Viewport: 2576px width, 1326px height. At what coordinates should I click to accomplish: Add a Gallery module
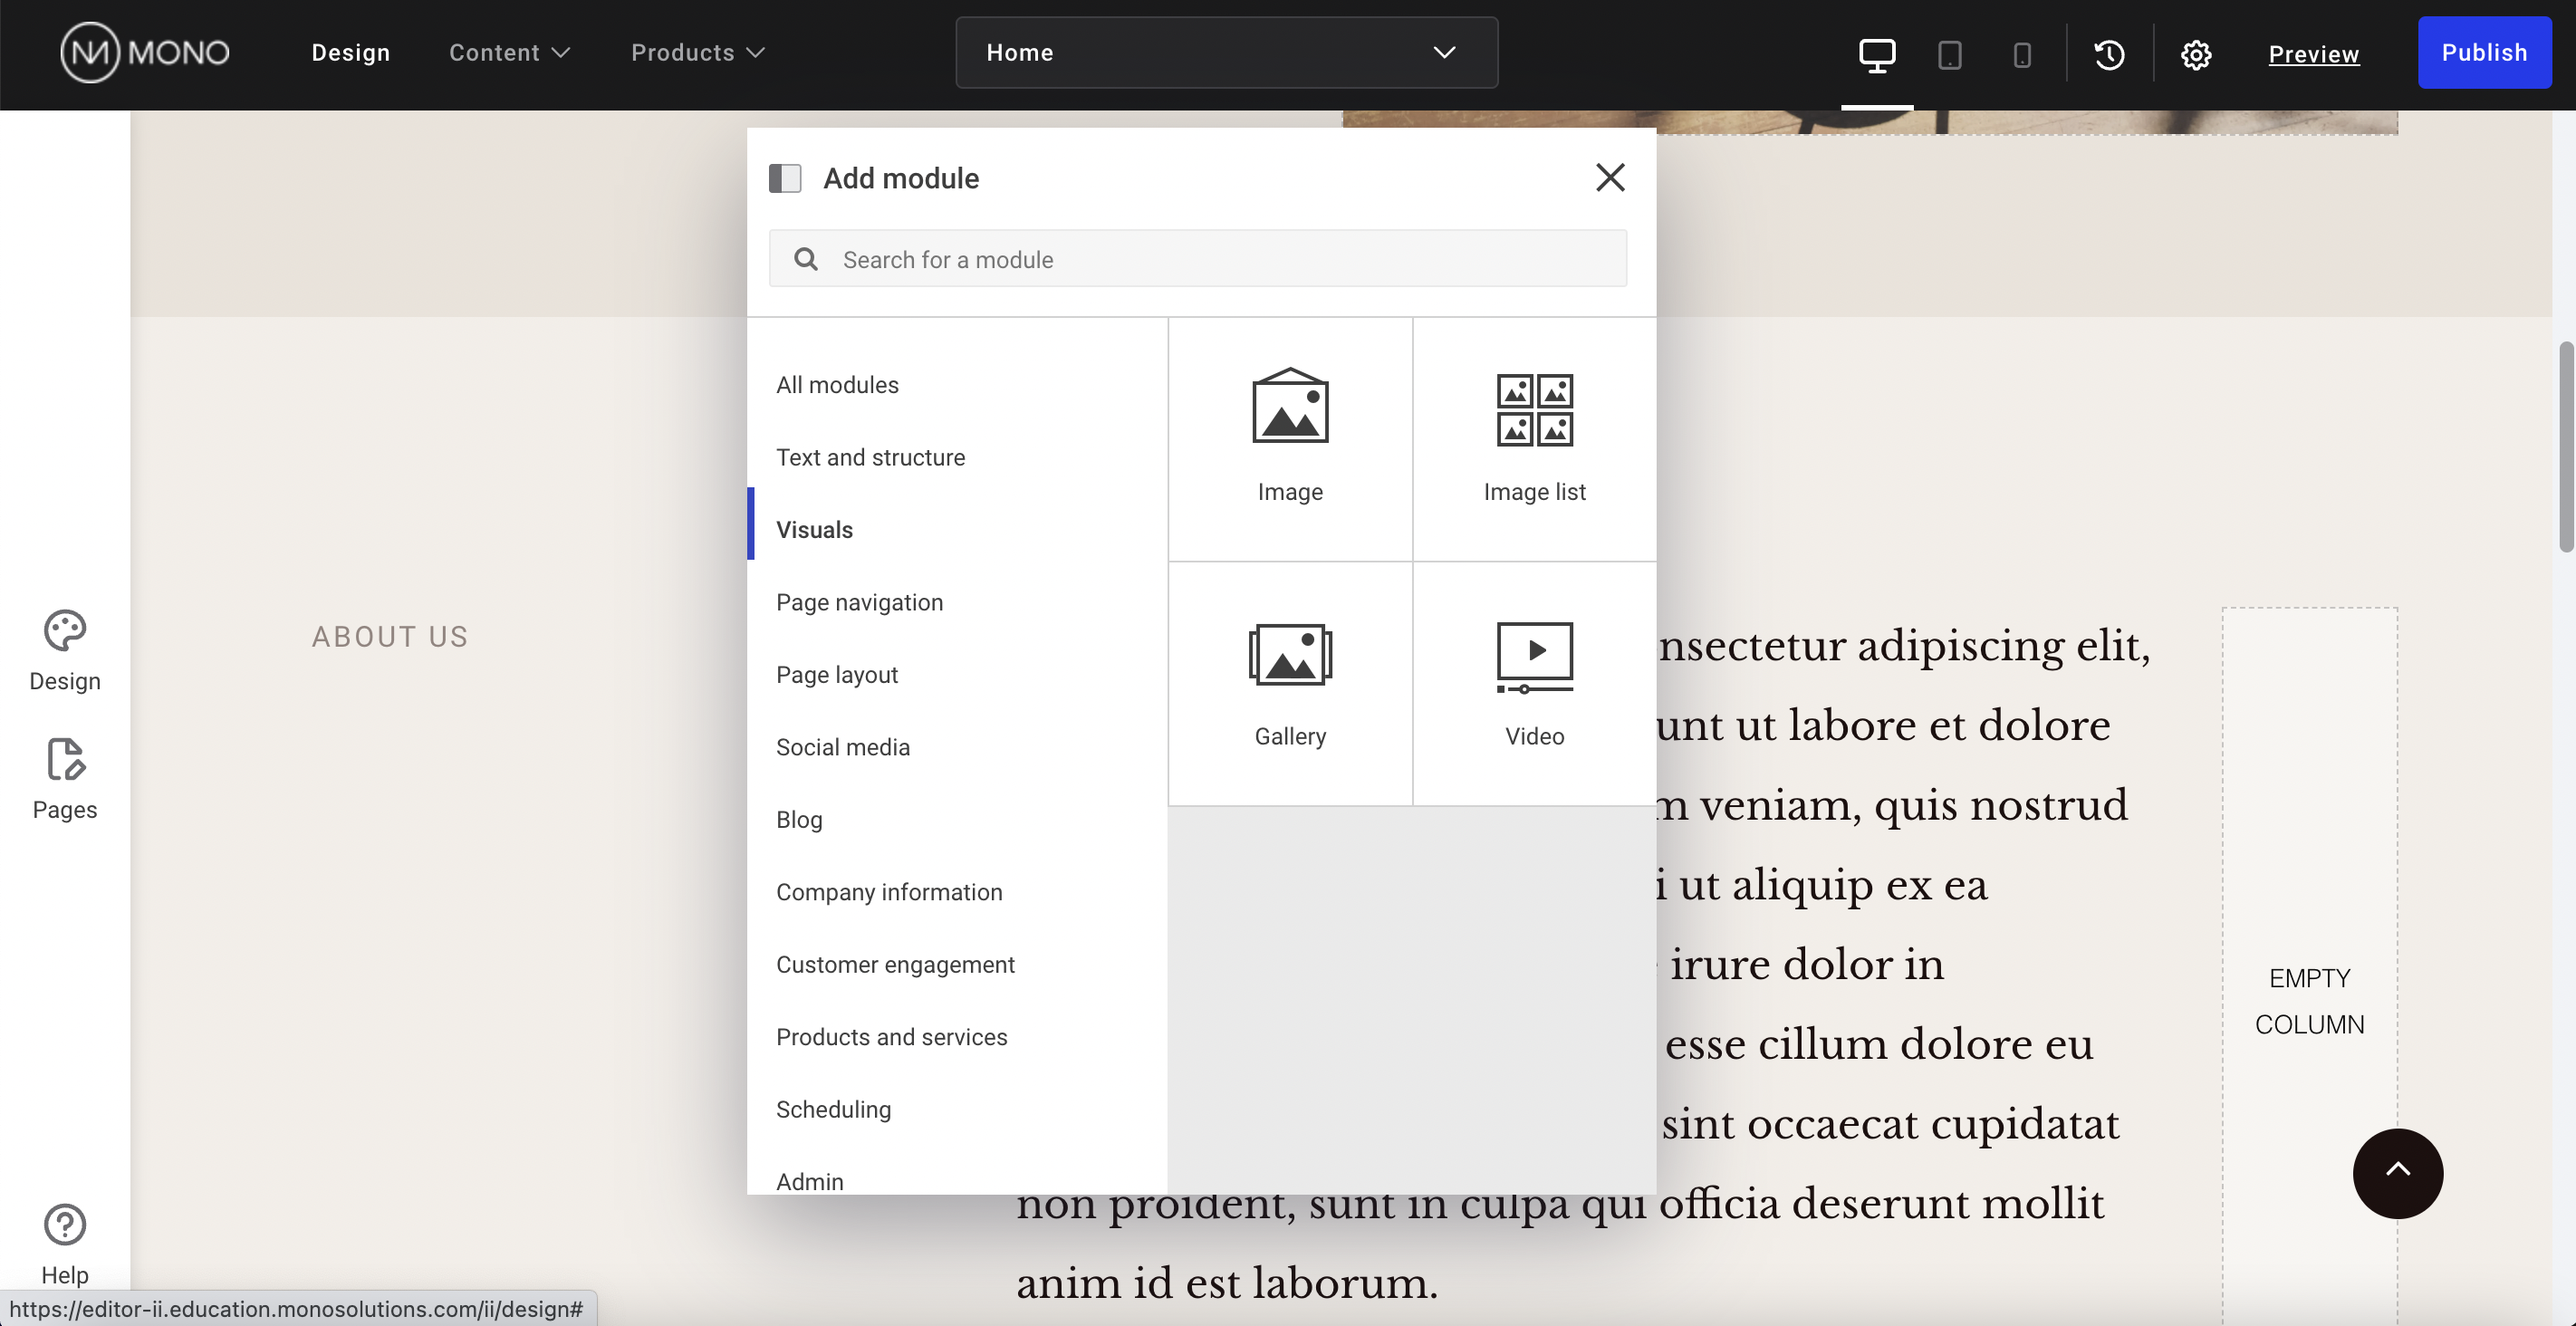click(1289, 683)
